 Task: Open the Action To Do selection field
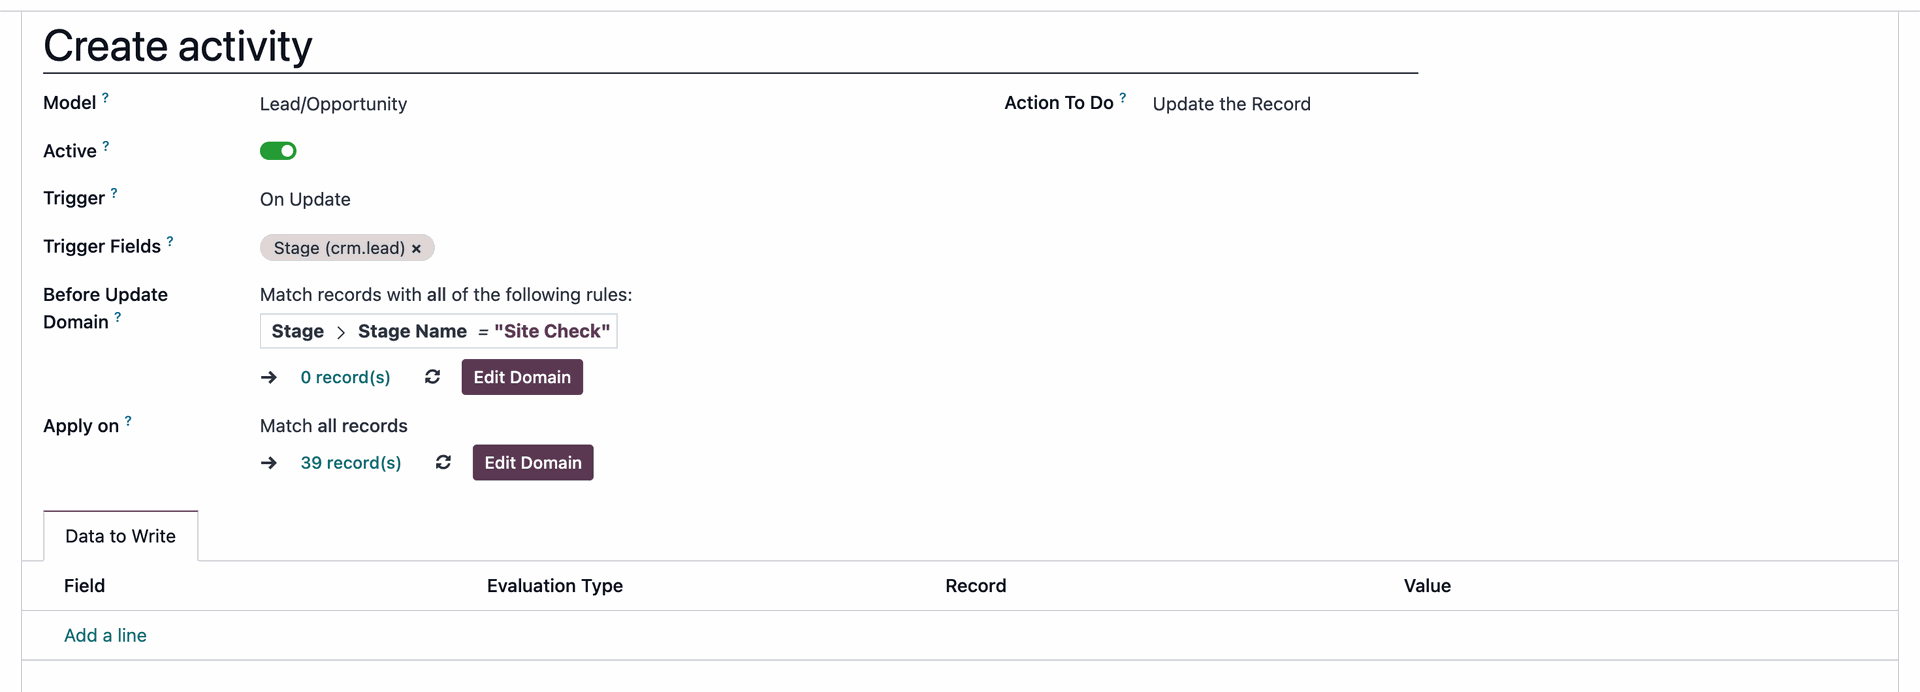(x=1231, y=104)
